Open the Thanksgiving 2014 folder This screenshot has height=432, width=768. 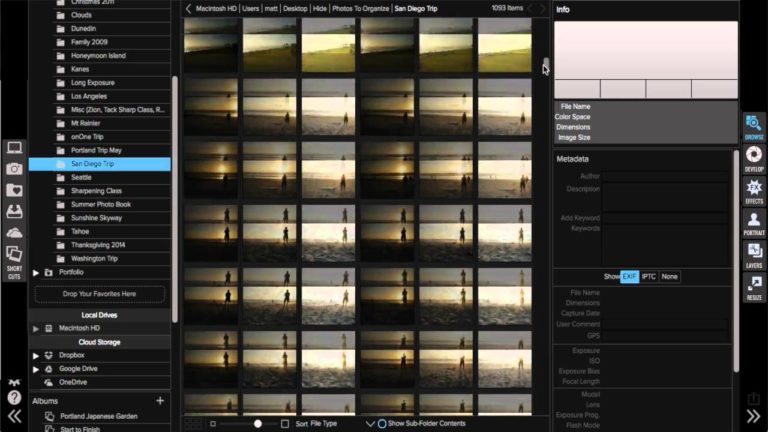click(98, 245)
